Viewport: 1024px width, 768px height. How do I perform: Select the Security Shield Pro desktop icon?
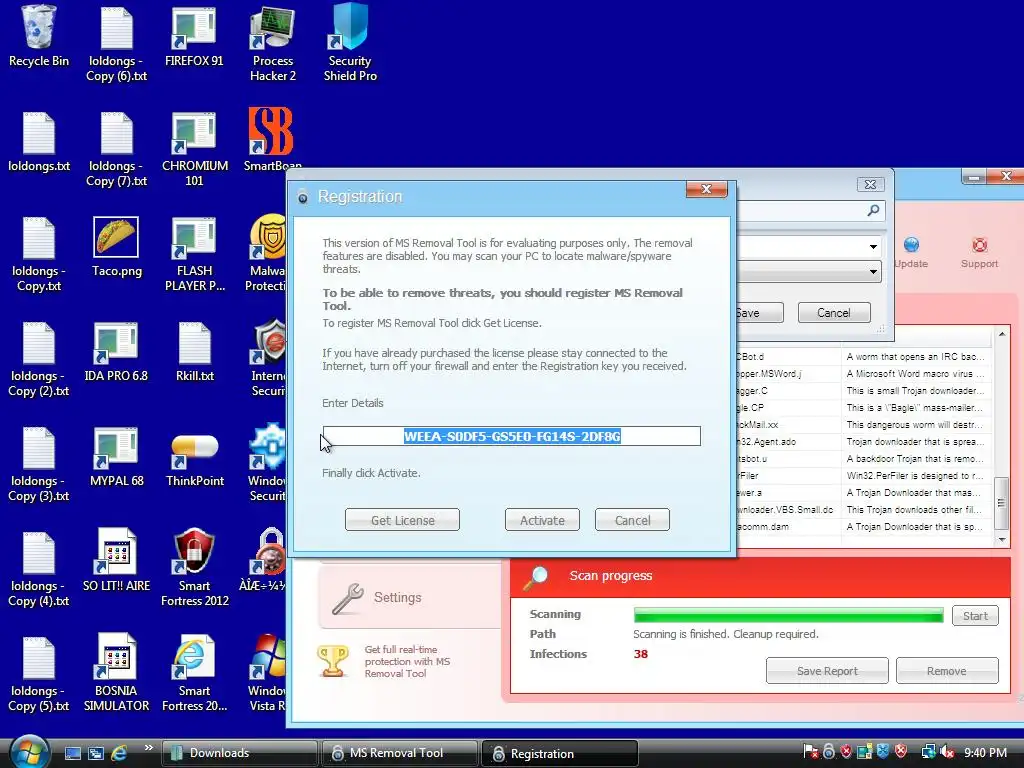pyautogui.click(x=350, y=43)
